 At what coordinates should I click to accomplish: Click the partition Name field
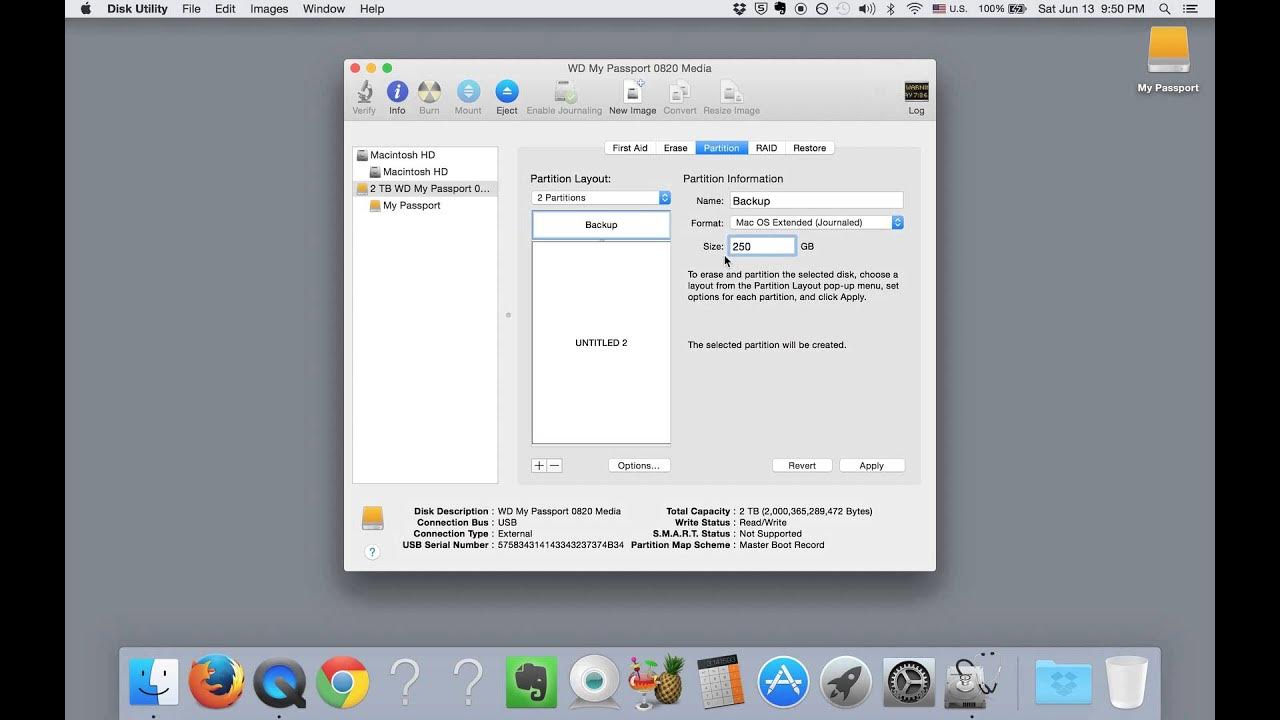pyautogui.click(x=816, y=201)
